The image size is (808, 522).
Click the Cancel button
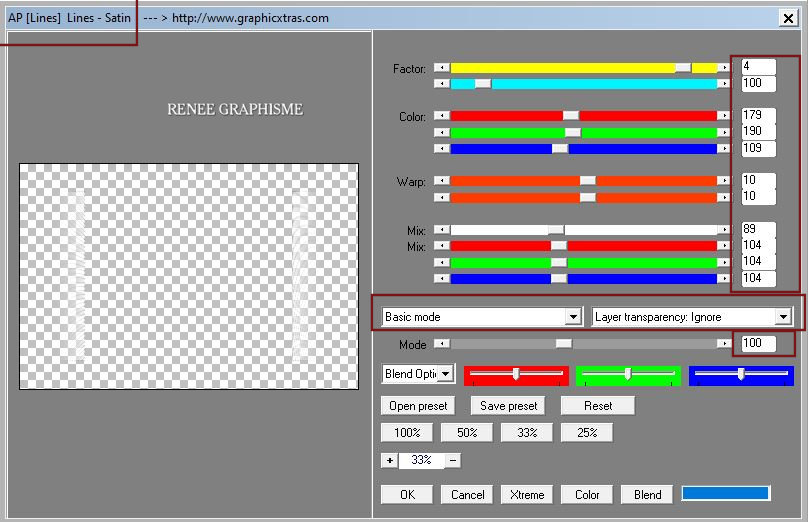tap(467, 495)
